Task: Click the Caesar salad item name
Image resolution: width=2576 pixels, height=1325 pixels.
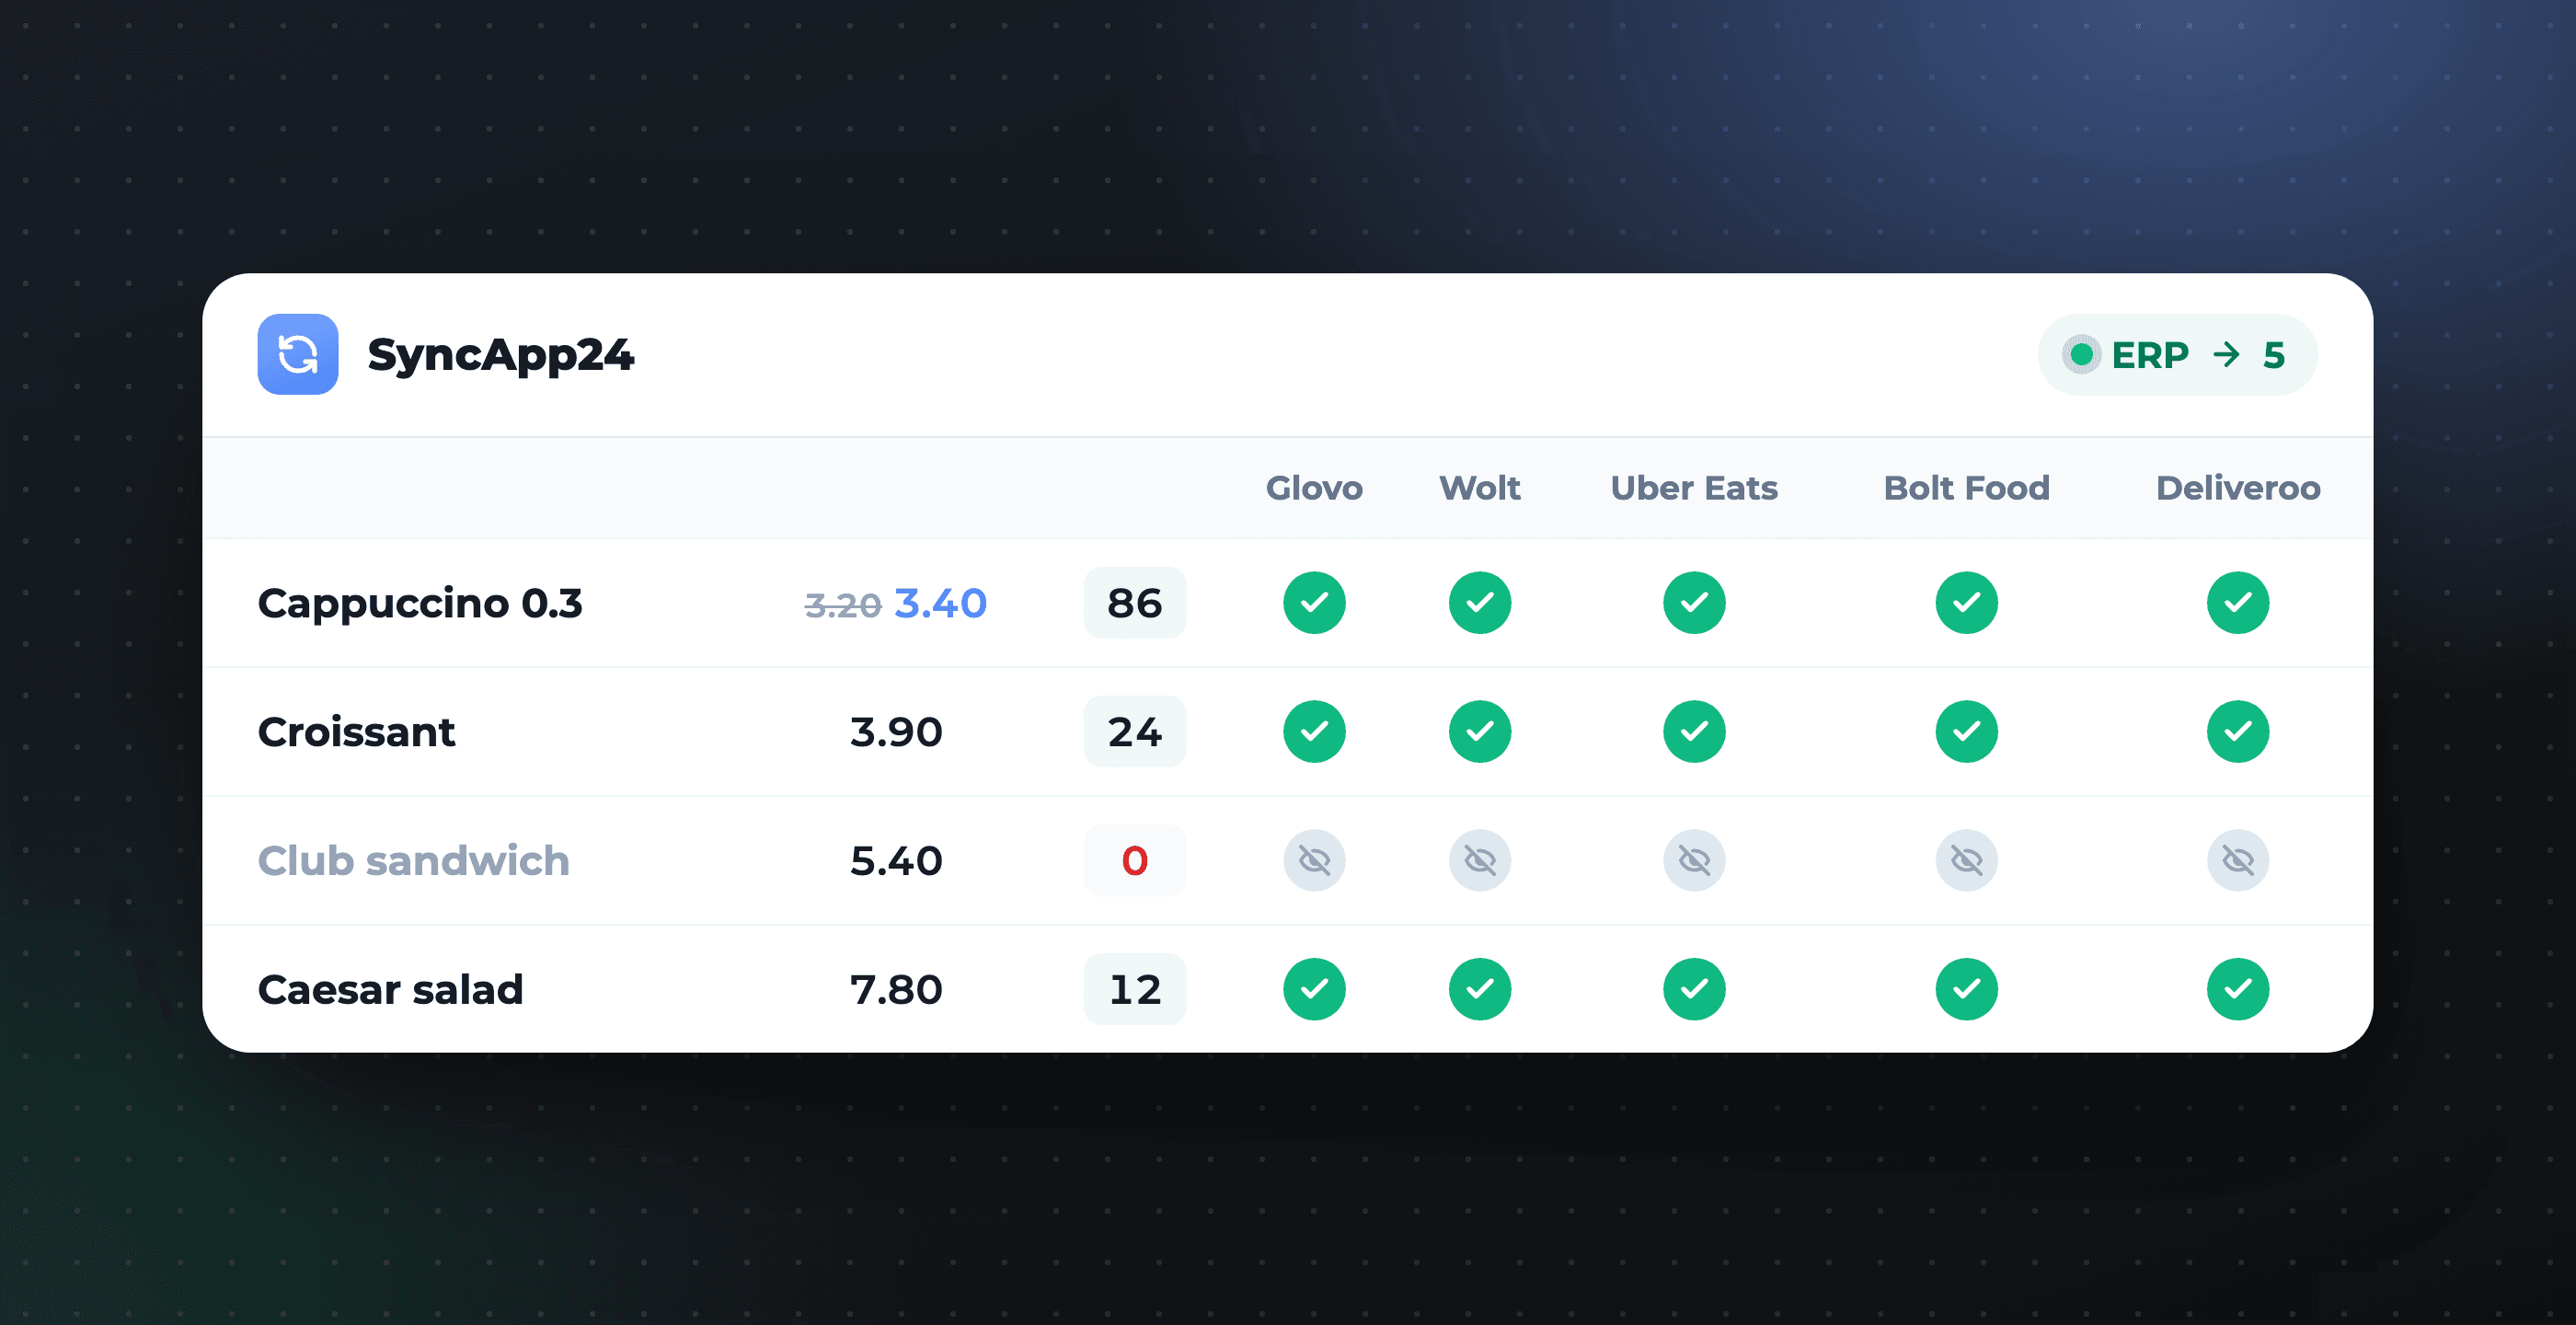Action: [x=390, y=989]
